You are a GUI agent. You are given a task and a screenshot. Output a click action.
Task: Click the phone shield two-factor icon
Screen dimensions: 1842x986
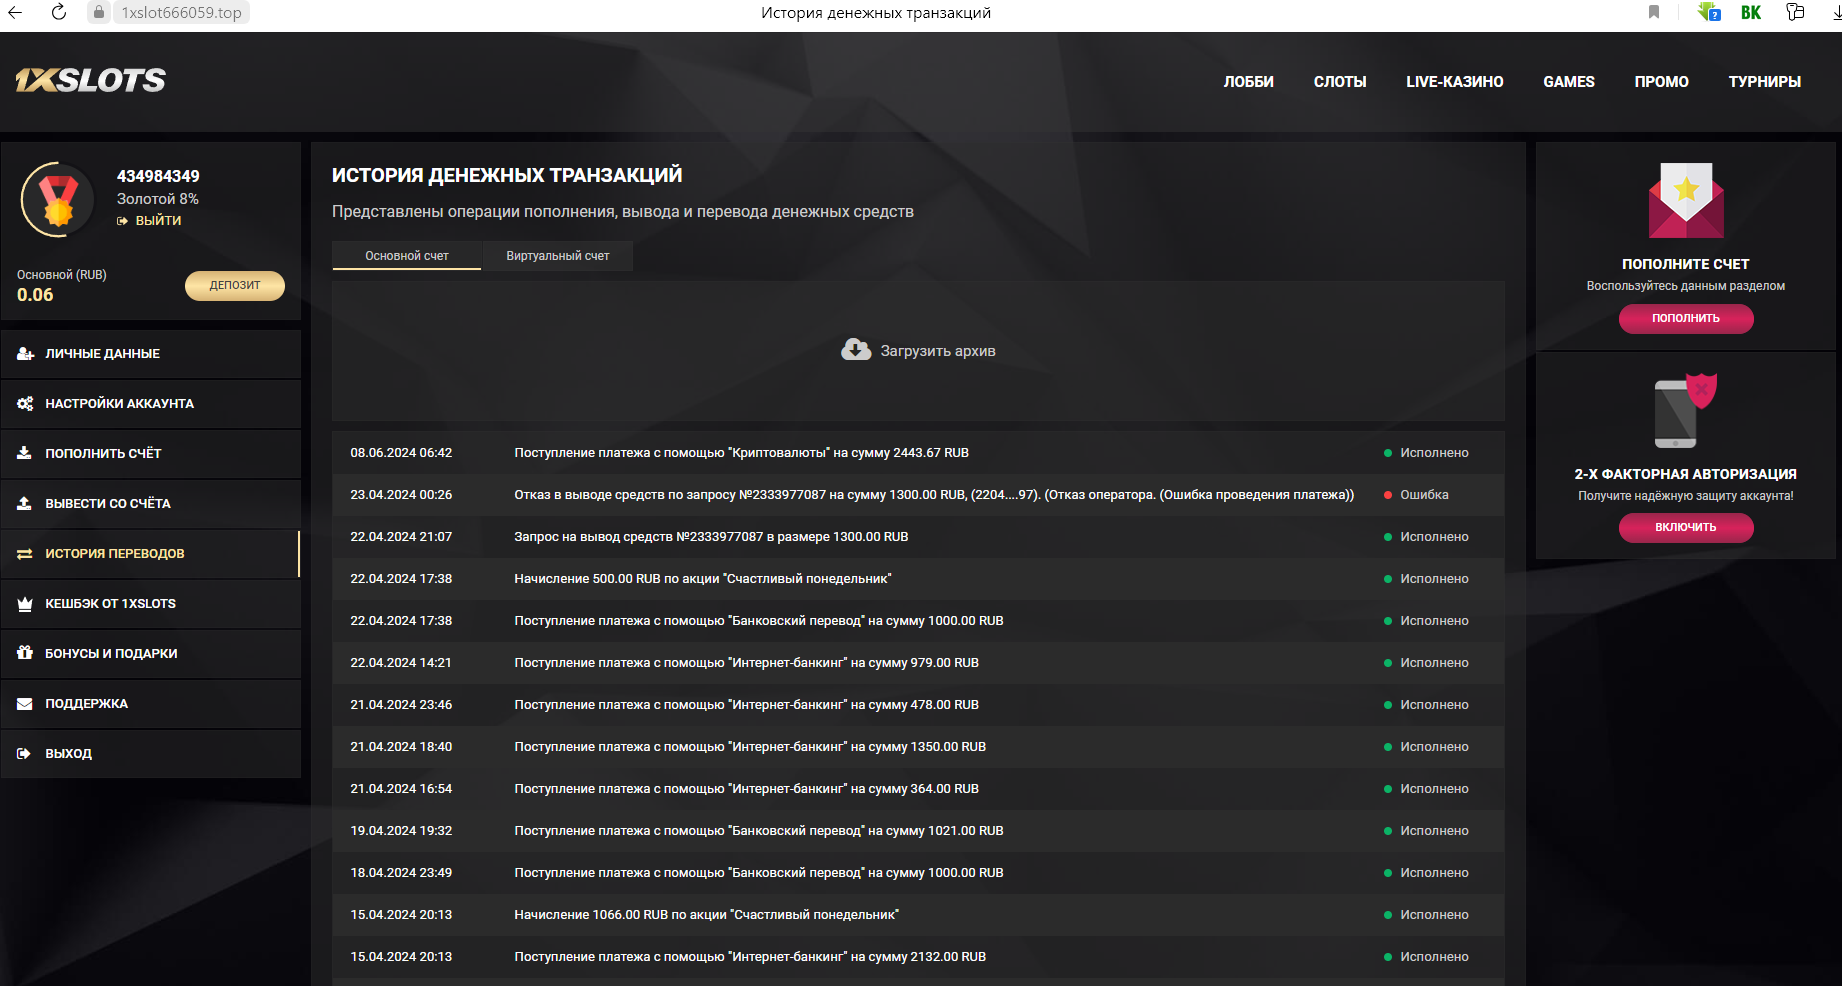[x=1686, y=410]
